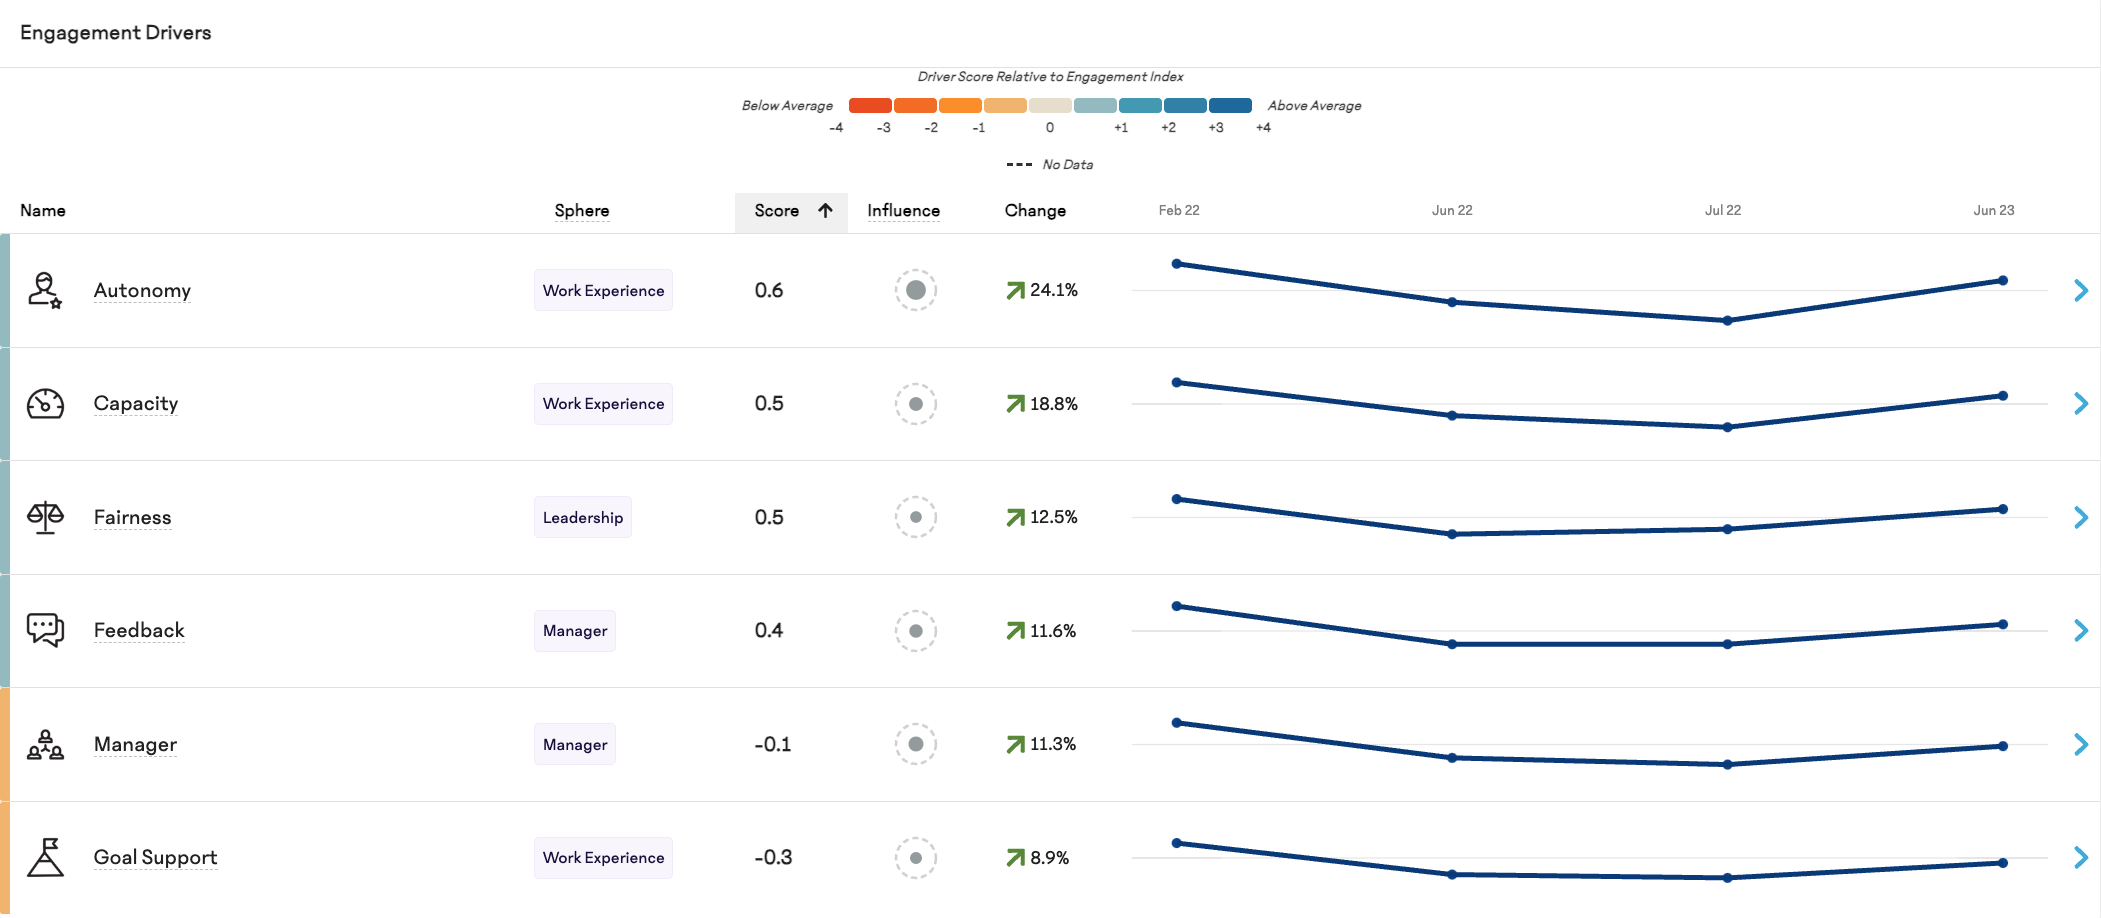Image resolution: width=2101 pixels, height=918 pixels.
Task: Click the Fairness scales icon
Action: pos(45,517)
